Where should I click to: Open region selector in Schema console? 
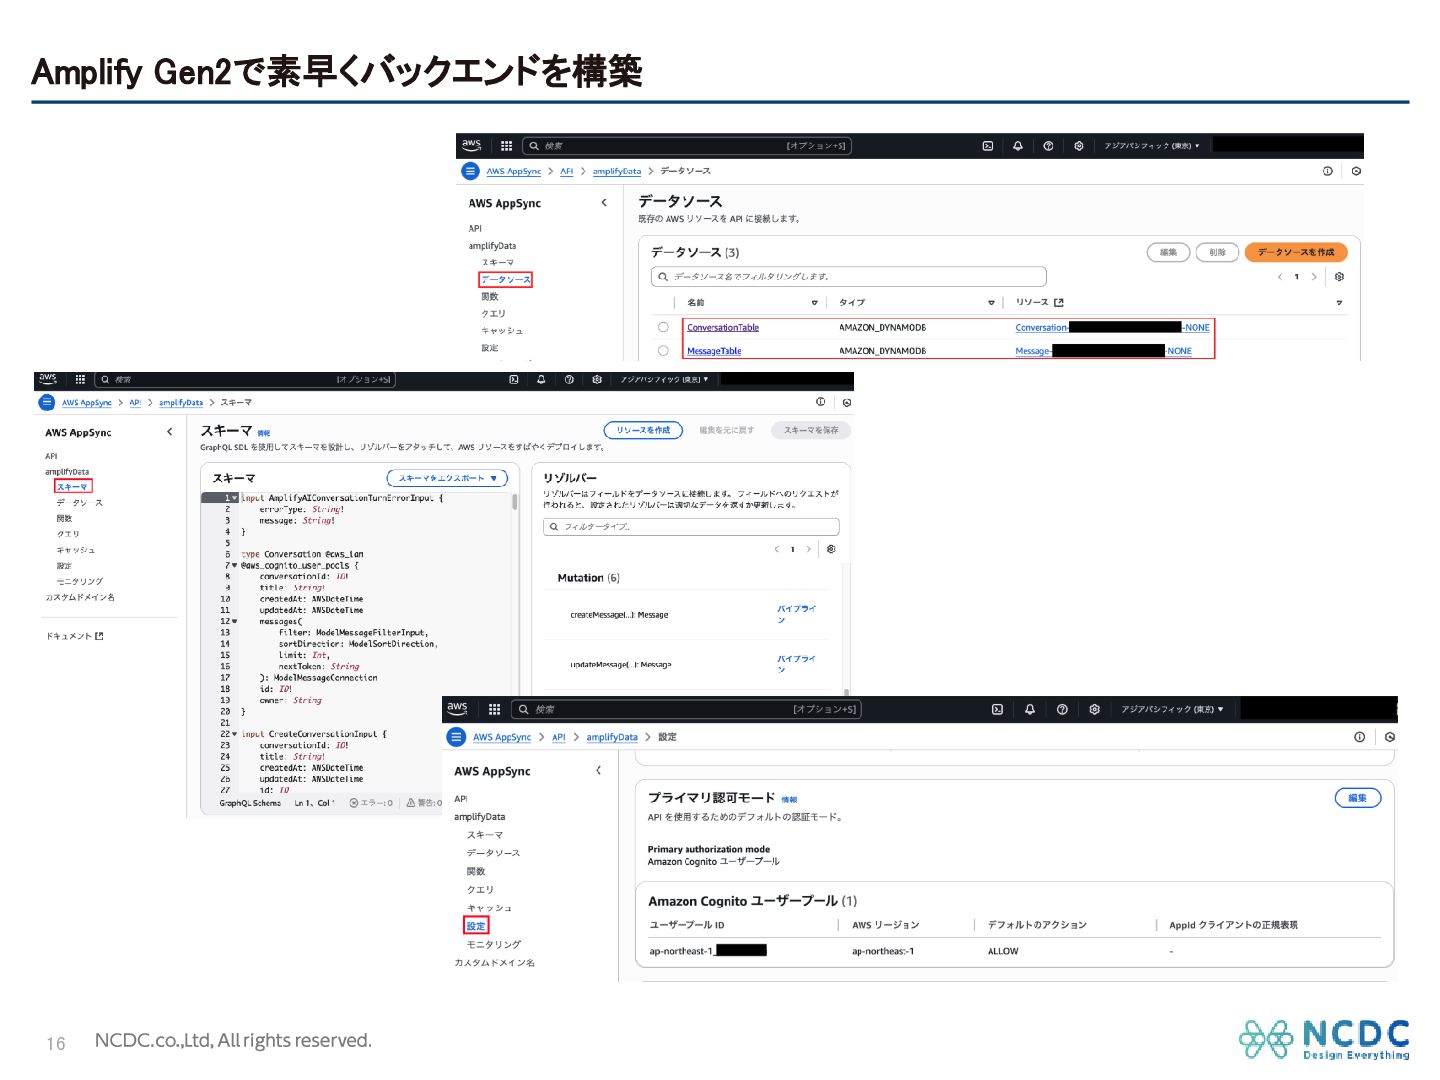664,380
